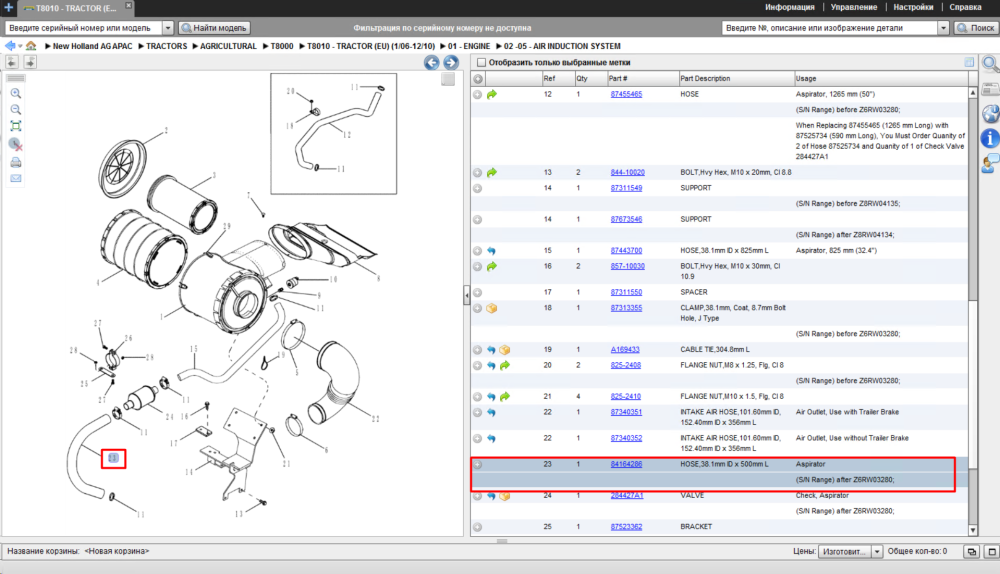Click the blue arrow icon in the row for part 87340351

[491, 413]
